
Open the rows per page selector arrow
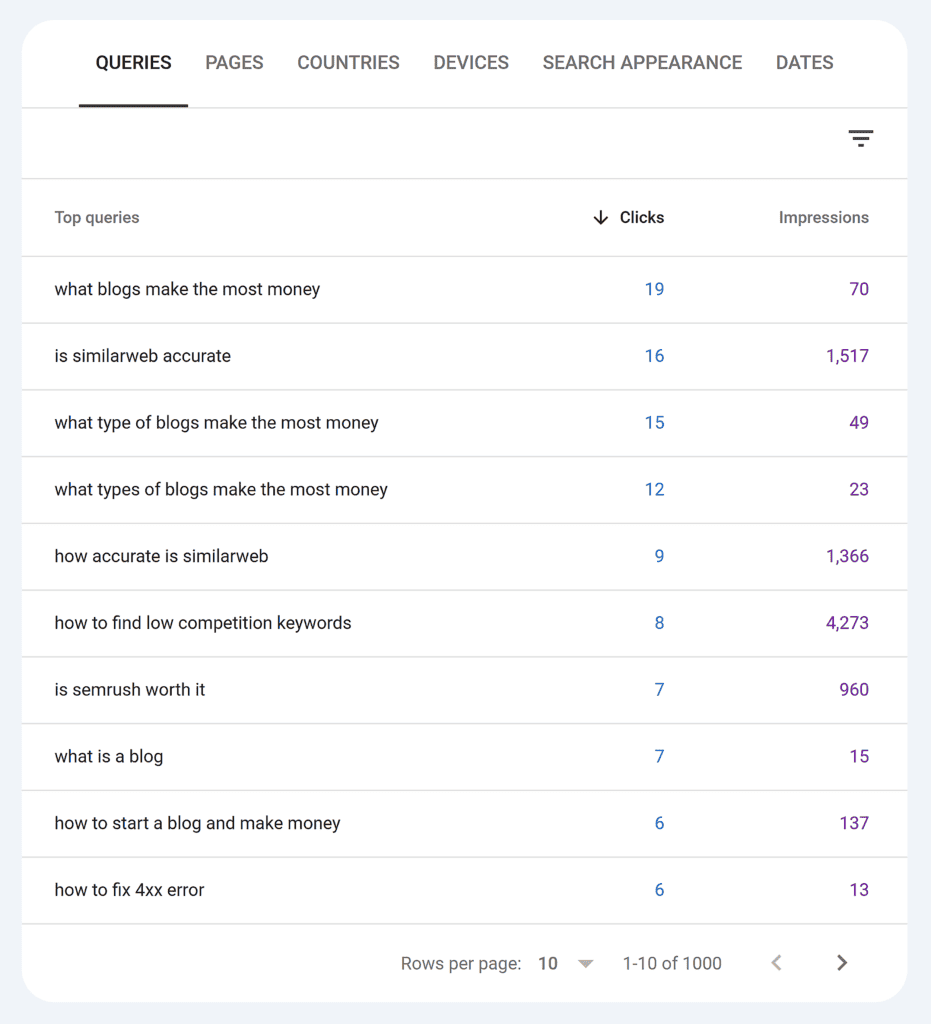[x=585, y=963]
